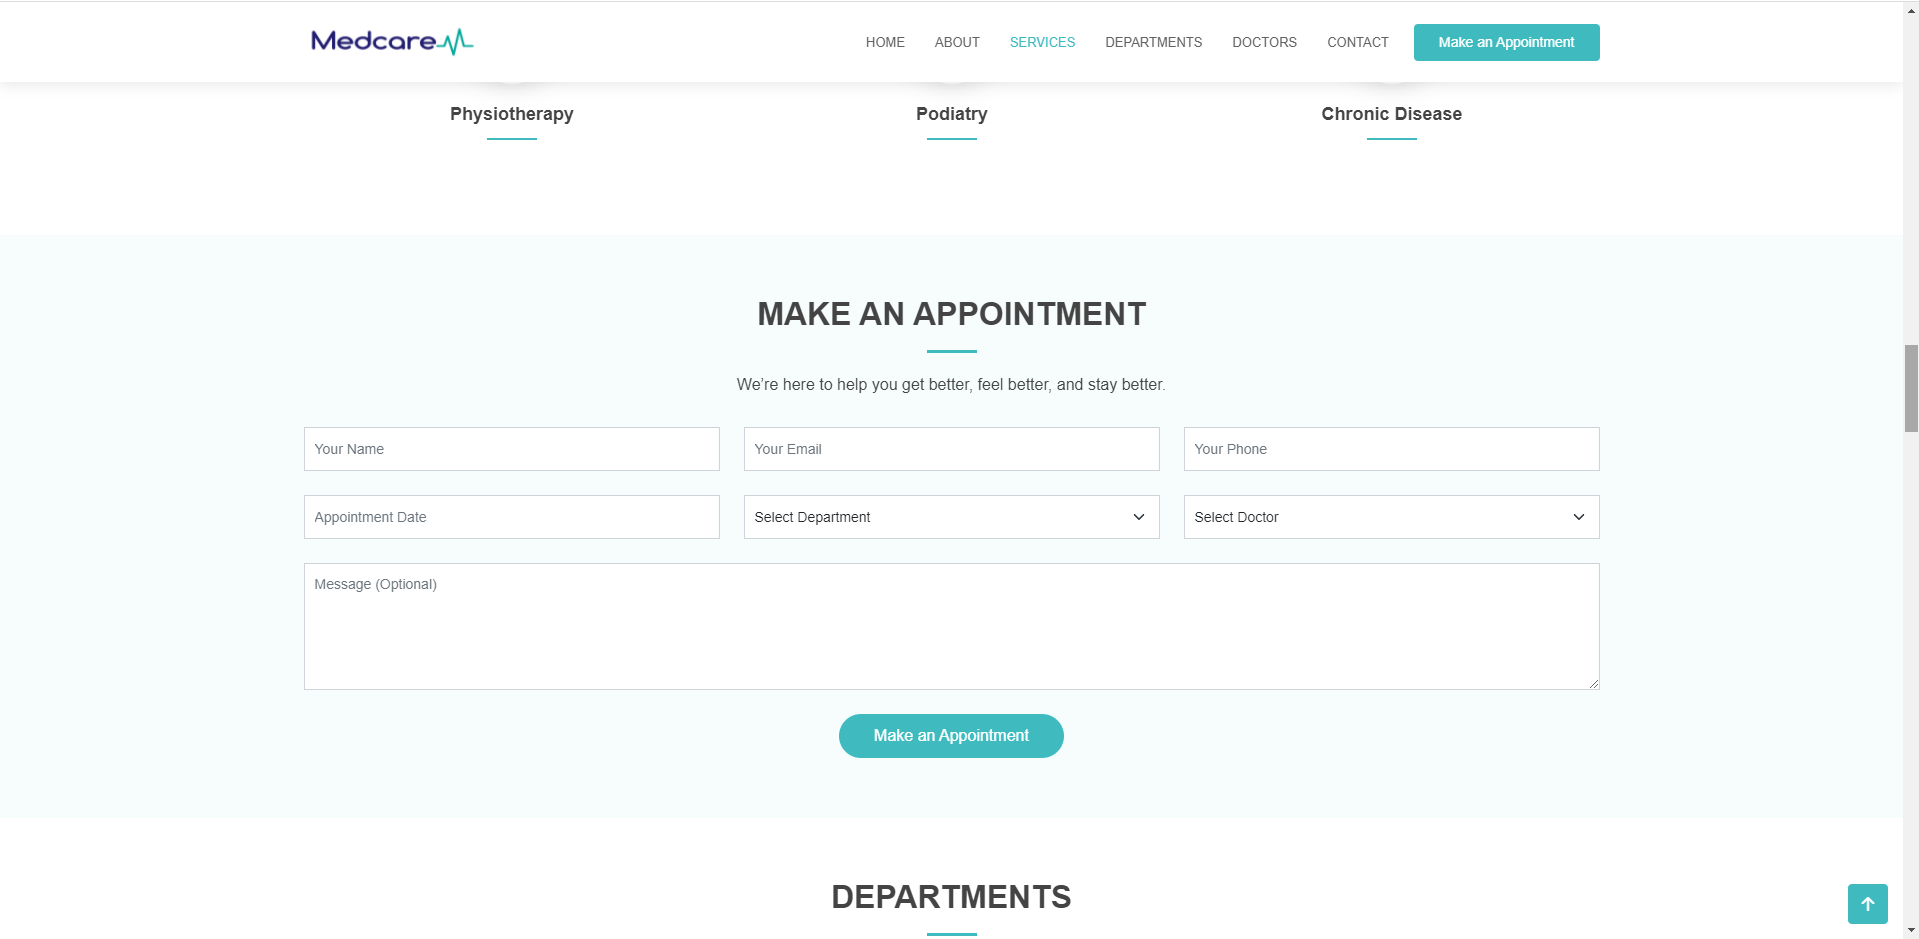Viewport: 1919px width, 939px height.
Task: Click the Appointment Date field
Action: click(x=511, y=517)
